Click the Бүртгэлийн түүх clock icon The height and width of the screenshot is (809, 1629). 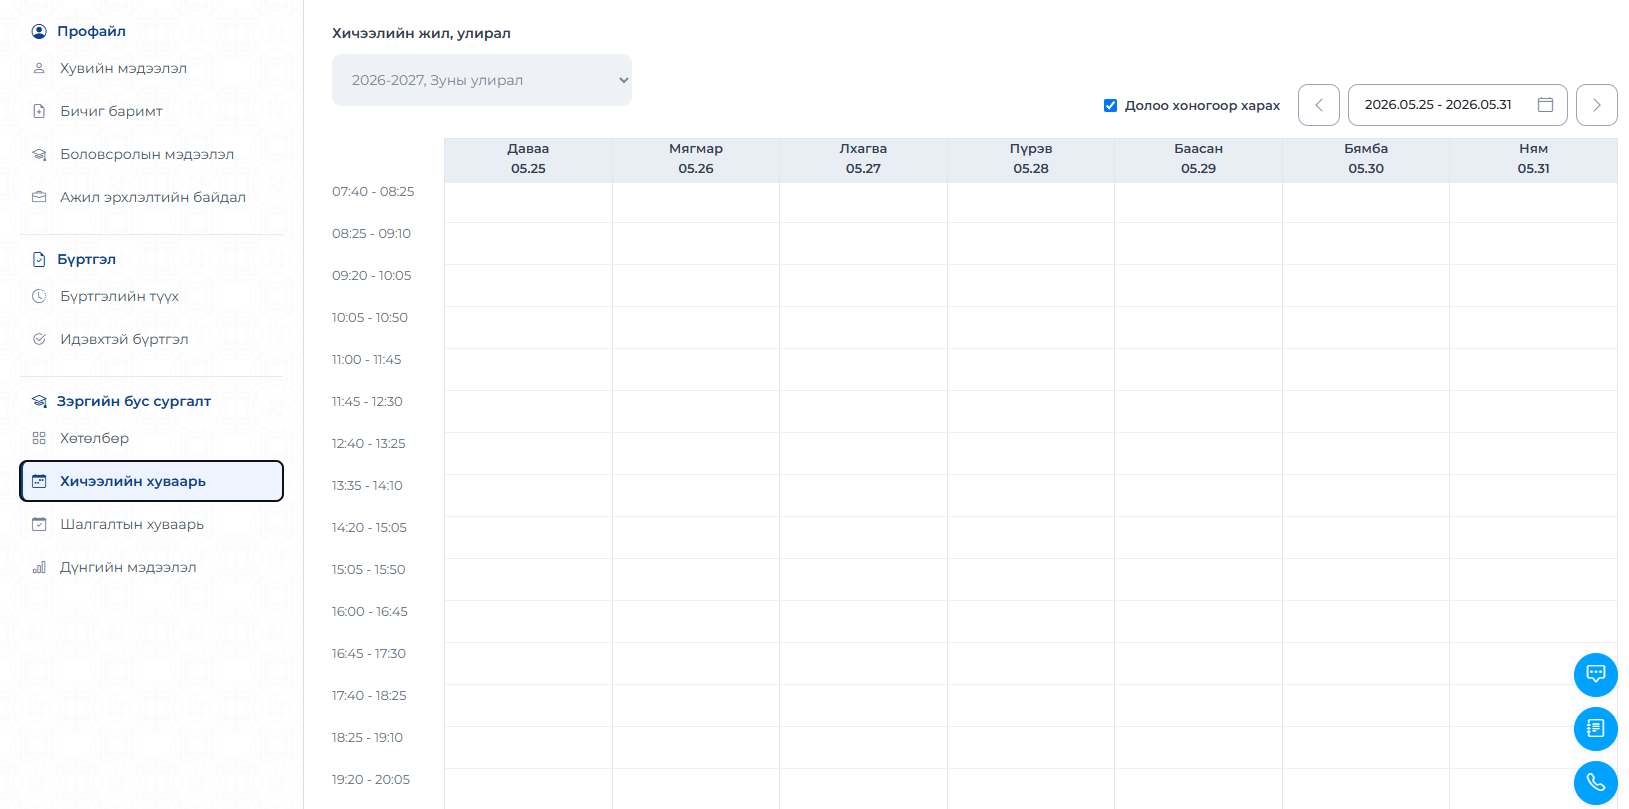click(39, 296)
